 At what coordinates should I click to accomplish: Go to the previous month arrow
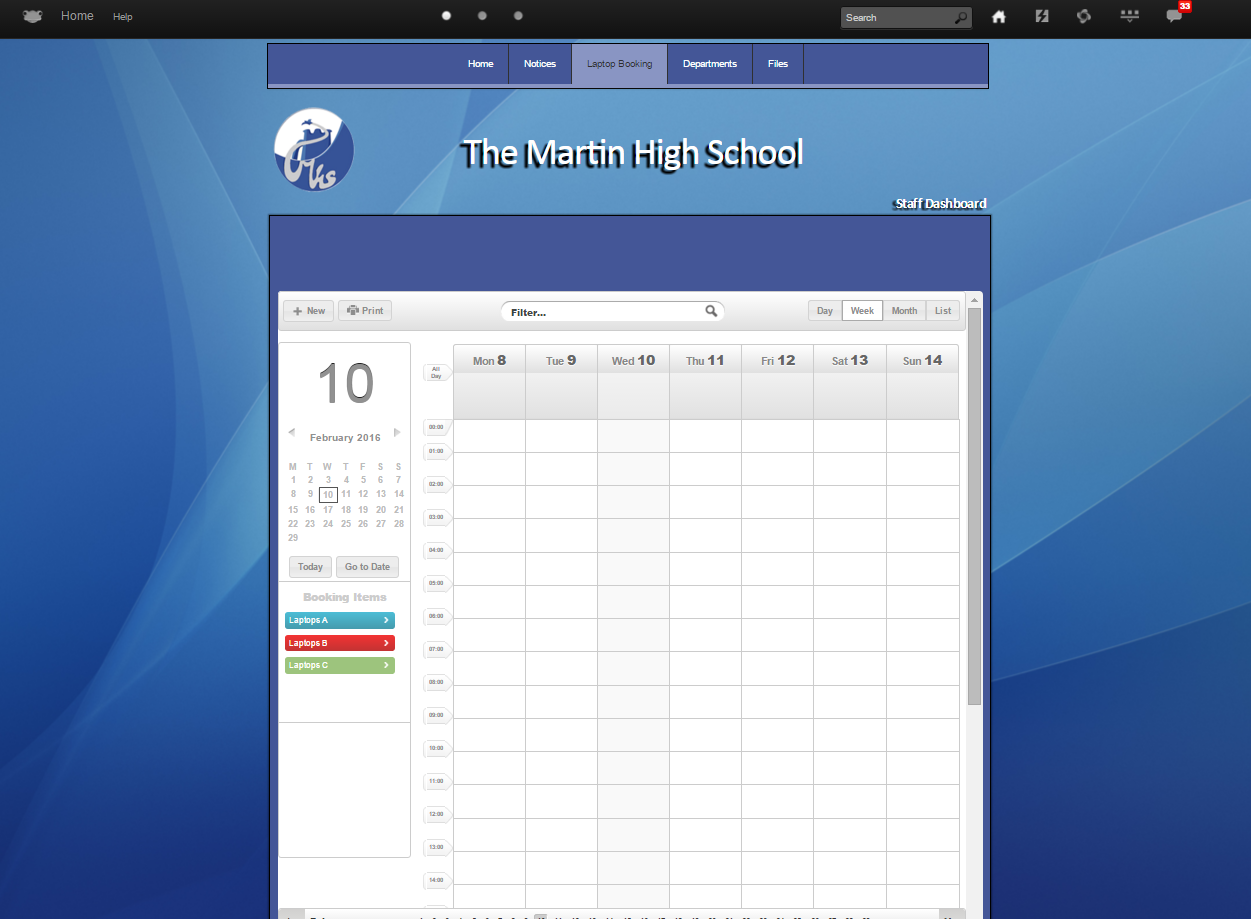[291, 433]
